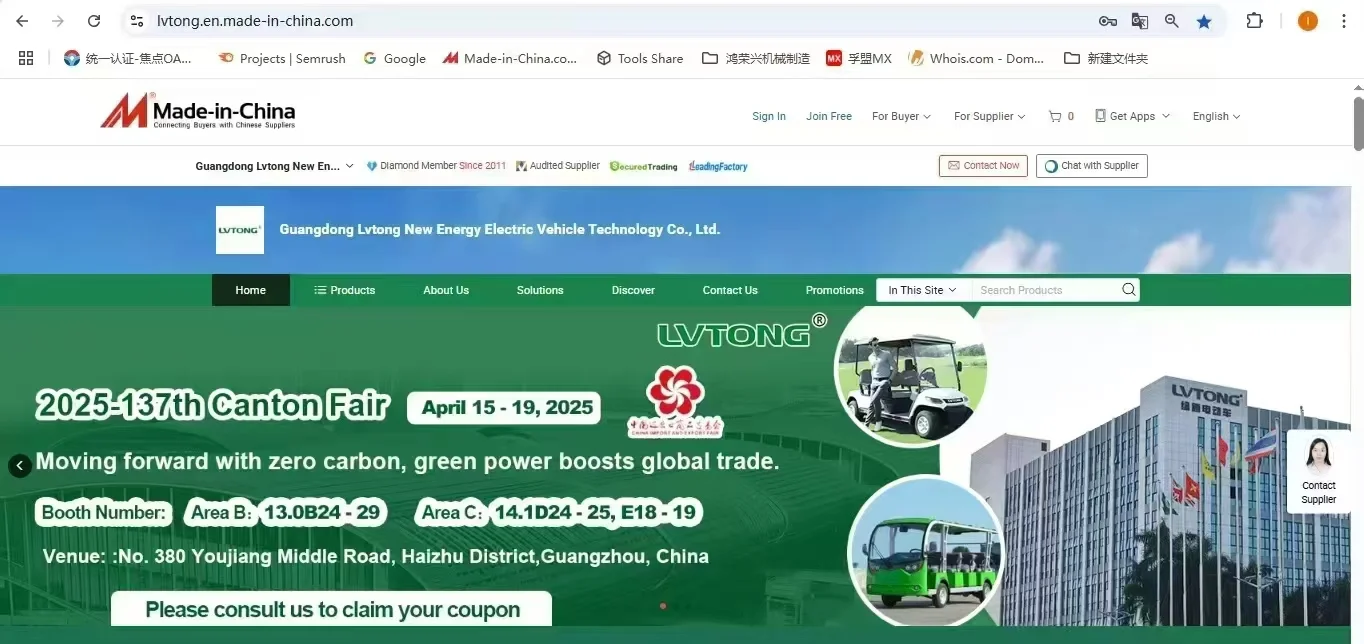Open the shopping cart icon

[1055, 116]
